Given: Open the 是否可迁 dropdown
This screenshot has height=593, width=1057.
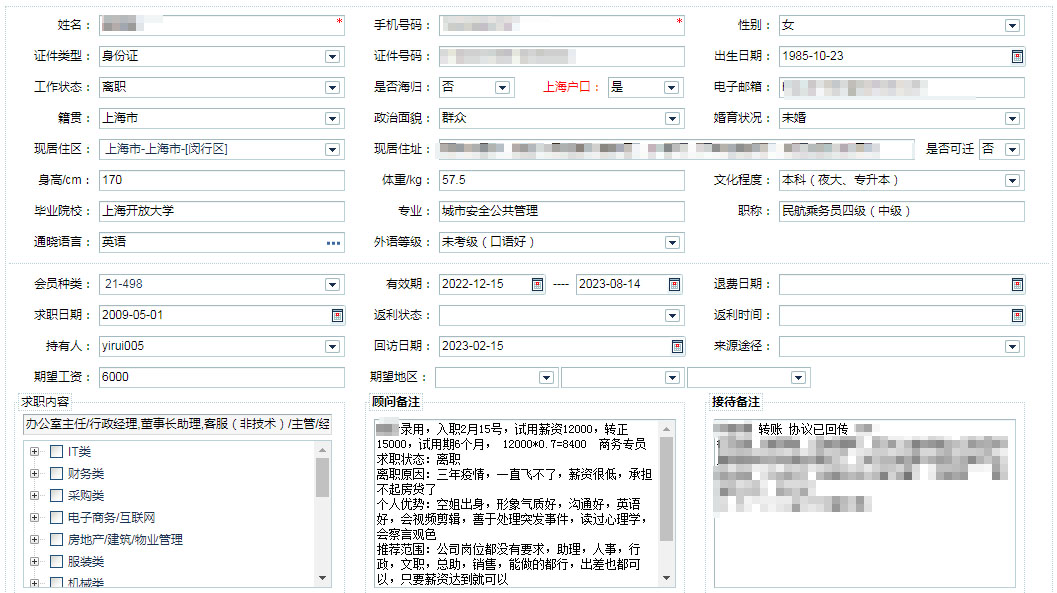Looking at the screenshot, I should (1012, 150).
